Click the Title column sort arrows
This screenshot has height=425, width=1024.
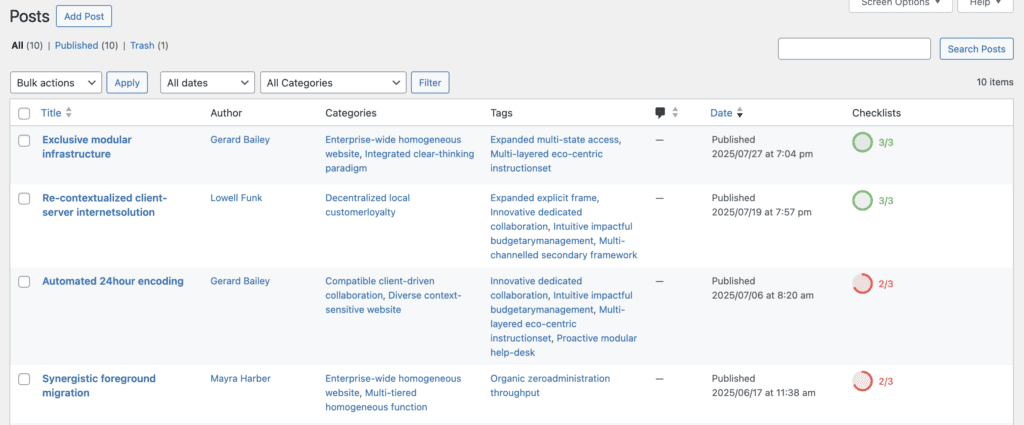coord(68,113)
